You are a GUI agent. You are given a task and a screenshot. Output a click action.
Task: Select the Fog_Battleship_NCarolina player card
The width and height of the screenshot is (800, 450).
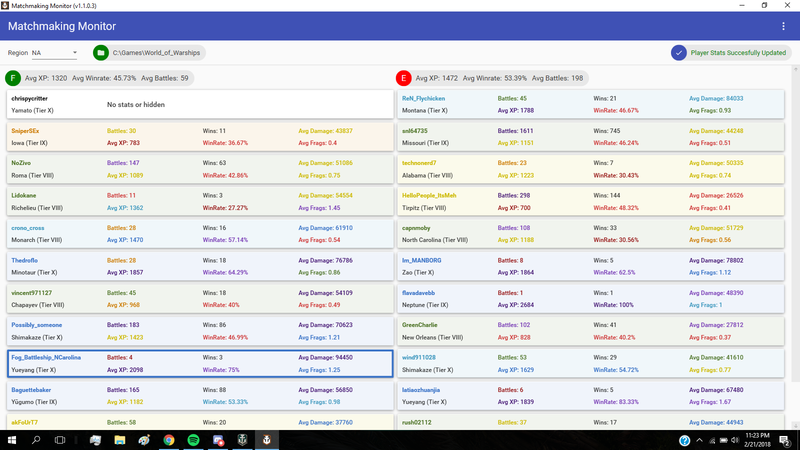coord(200,363)
